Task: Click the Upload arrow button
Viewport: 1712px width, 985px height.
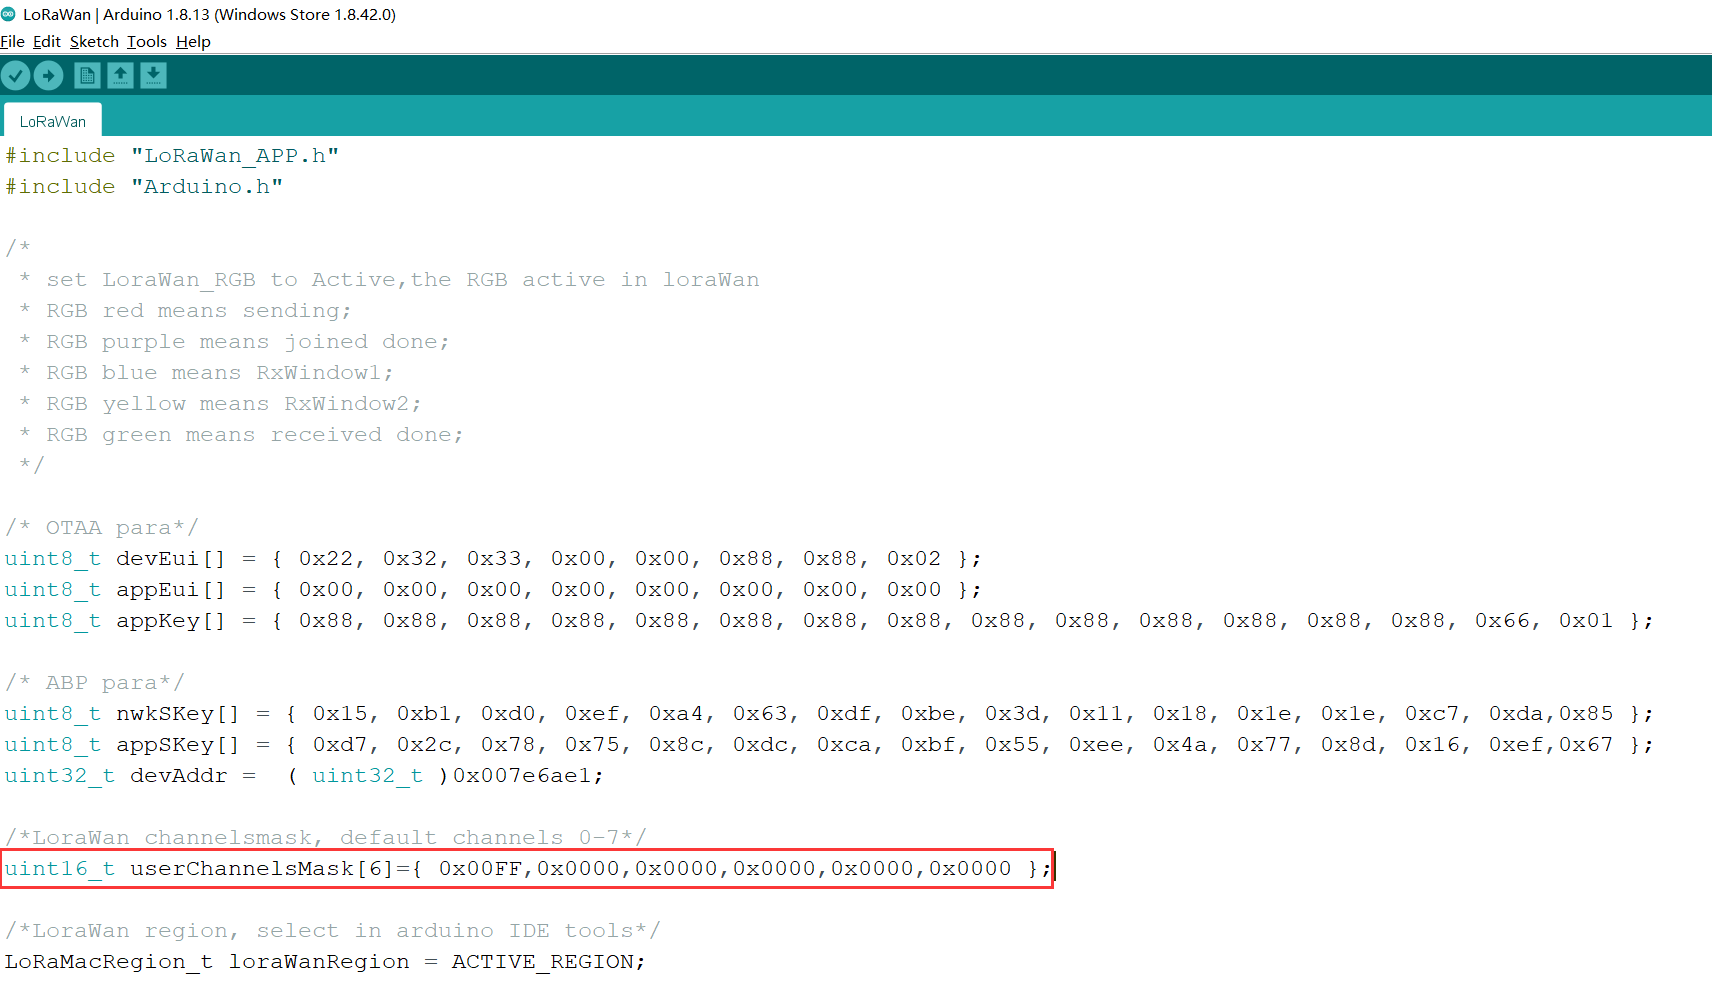Action: pyautogui.click(x=49, y=76)
